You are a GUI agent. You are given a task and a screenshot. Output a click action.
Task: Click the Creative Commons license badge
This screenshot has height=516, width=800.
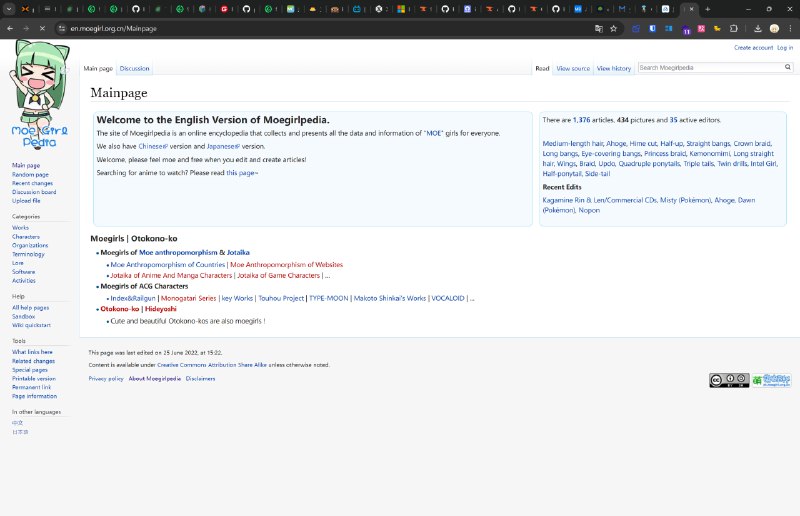pyautogui.click(x=729, y=380)
